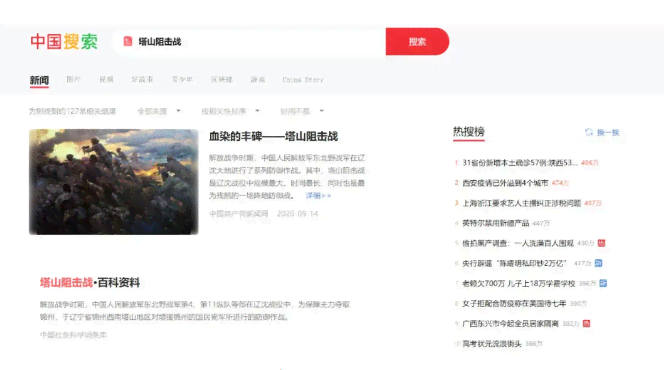Open hot search 广西东兴市今起全员居家隔离
This screenshot has width=664, height=370.
coord(511,323)
